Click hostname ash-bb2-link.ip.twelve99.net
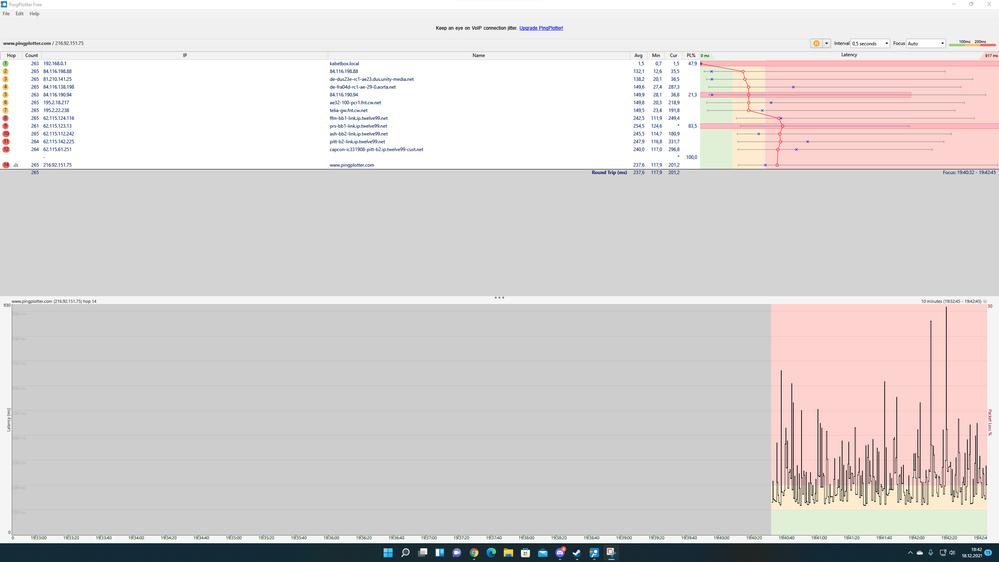 tap(359, 134)
